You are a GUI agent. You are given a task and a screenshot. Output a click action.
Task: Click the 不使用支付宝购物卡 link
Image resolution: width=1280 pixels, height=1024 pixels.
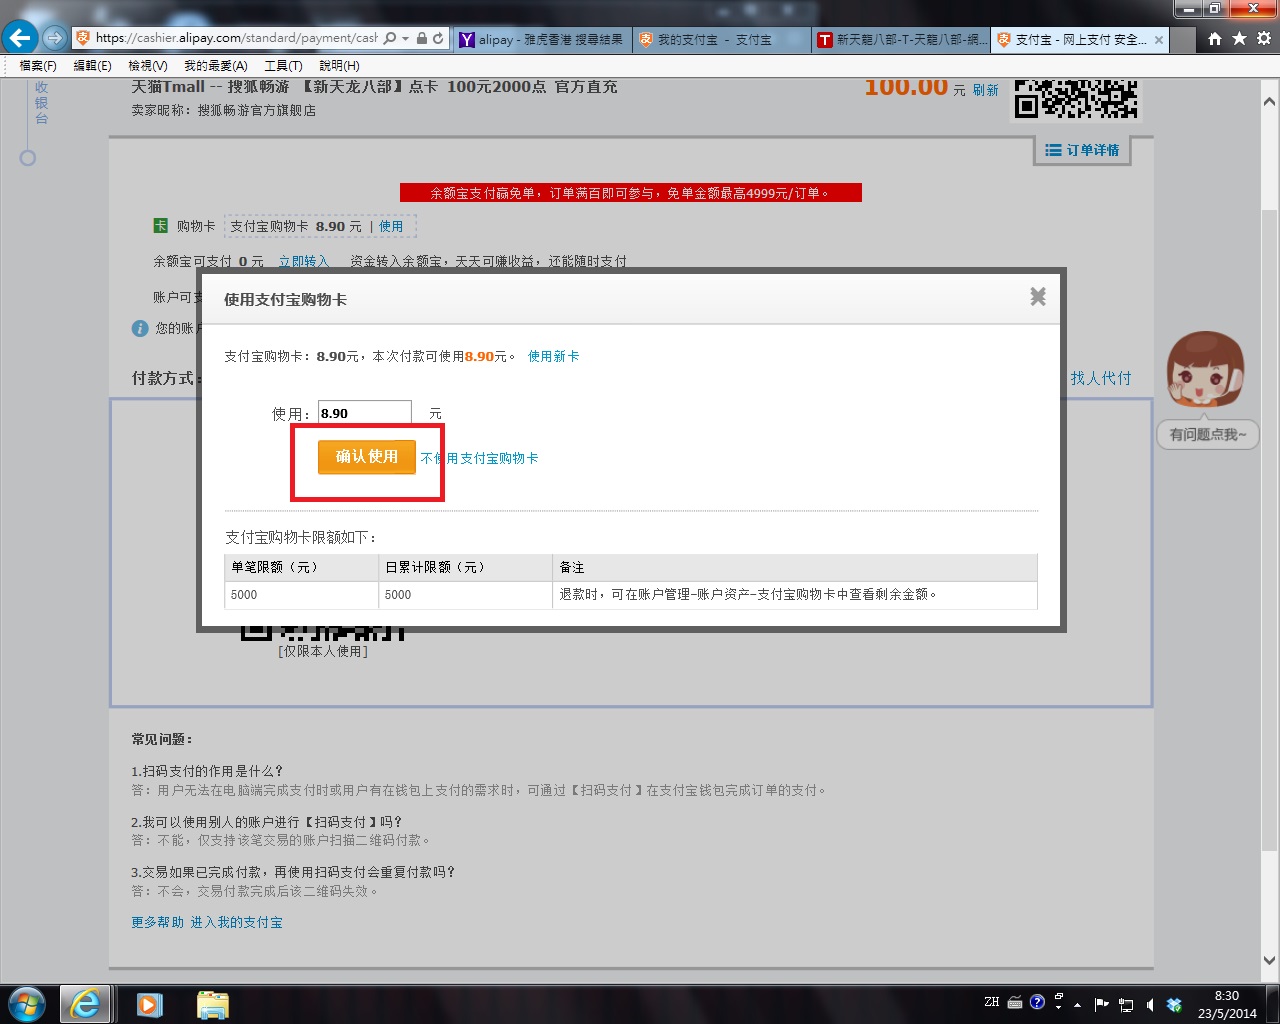point(479,458)
